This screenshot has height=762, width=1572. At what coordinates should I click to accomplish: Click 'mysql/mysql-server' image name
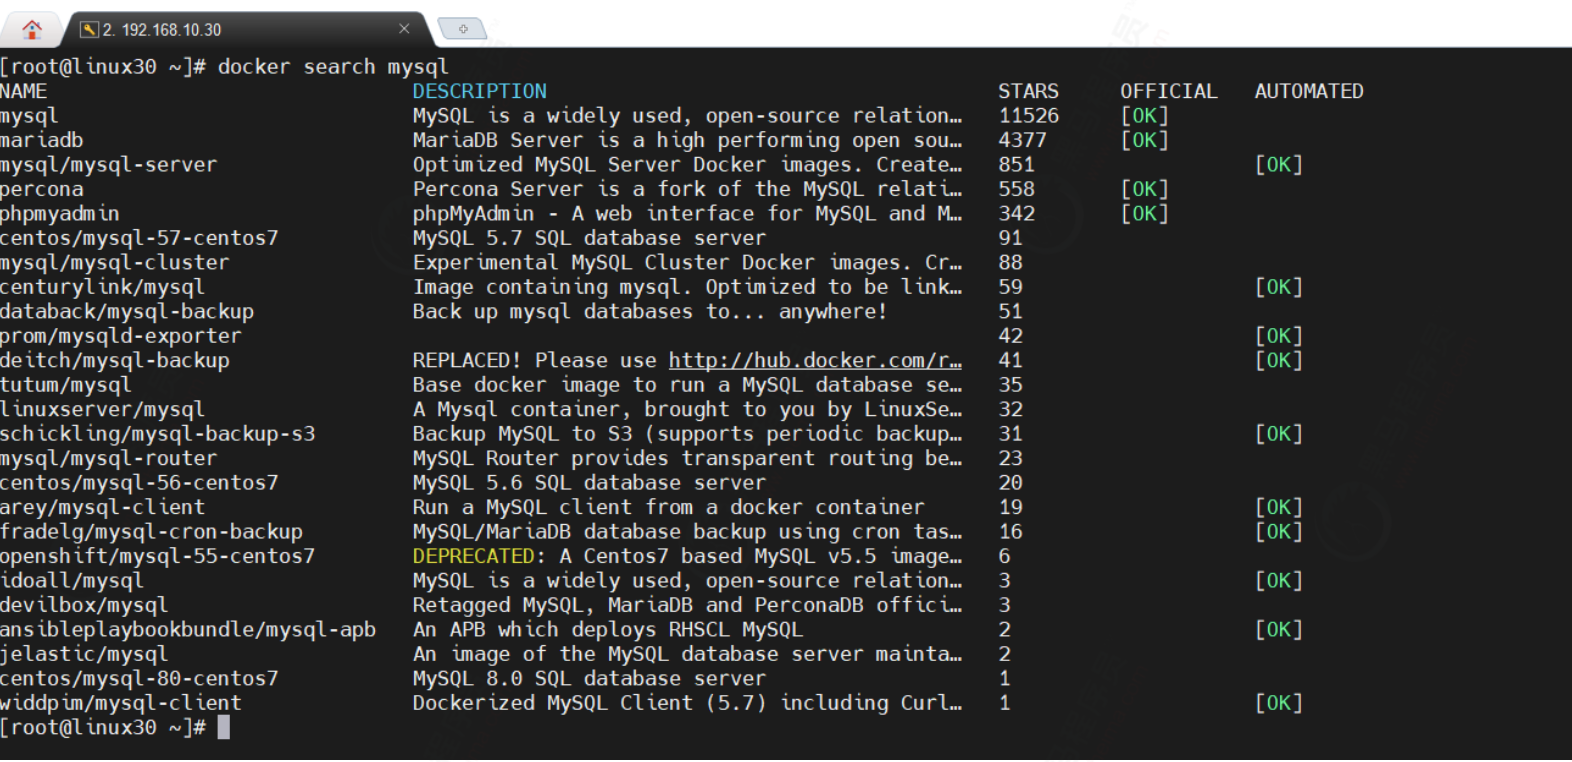coord(108,164)
